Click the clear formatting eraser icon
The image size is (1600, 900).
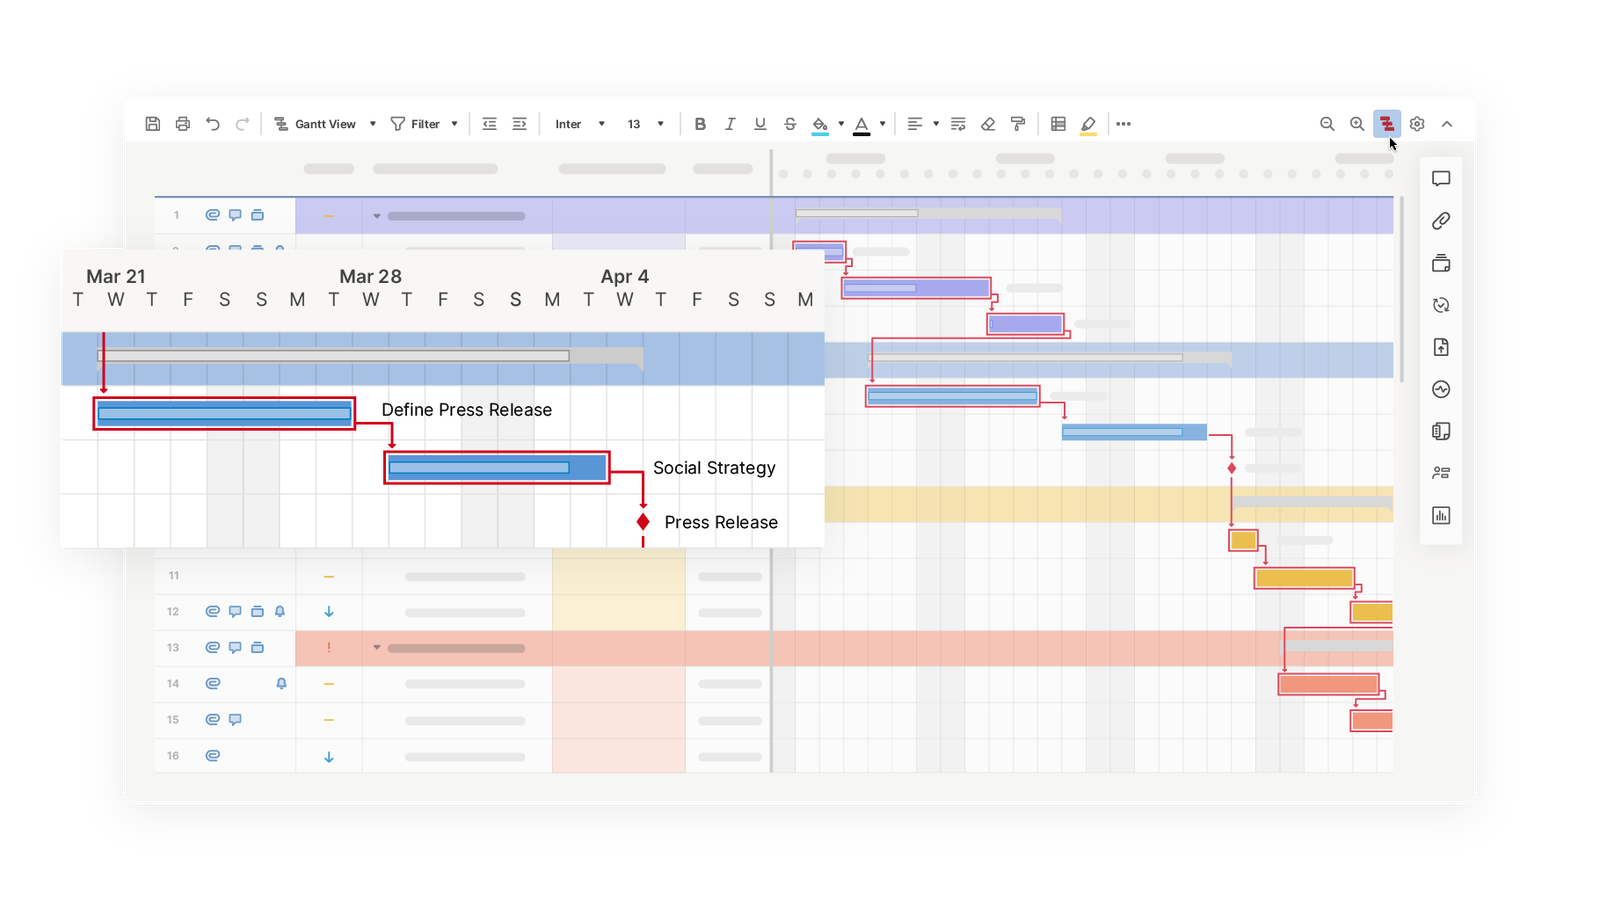(989, 123)
